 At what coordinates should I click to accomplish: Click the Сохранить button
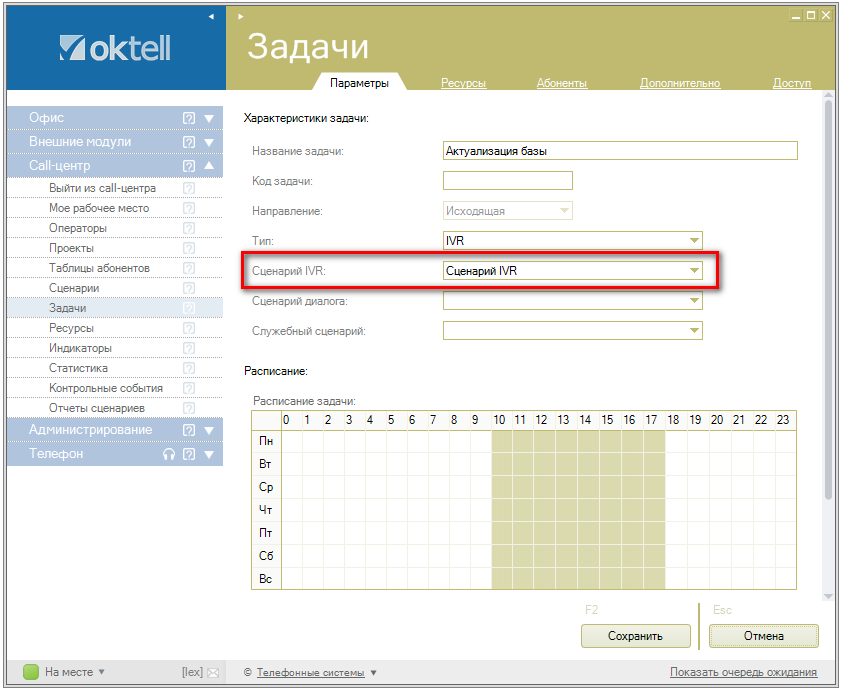(635, 636)
